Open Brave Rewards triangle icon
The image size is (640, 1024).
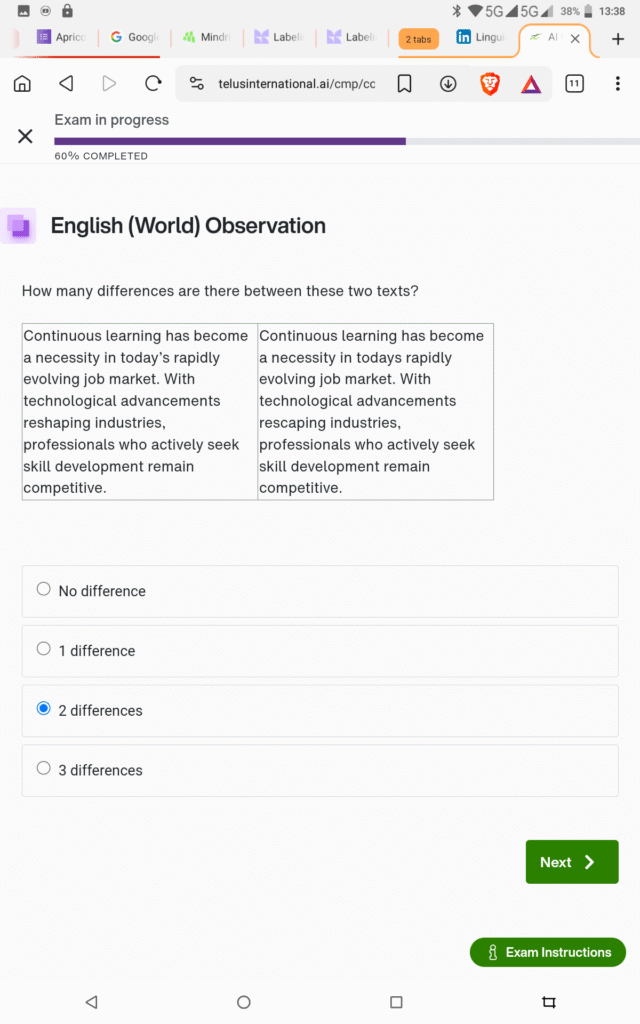point(531,84)
